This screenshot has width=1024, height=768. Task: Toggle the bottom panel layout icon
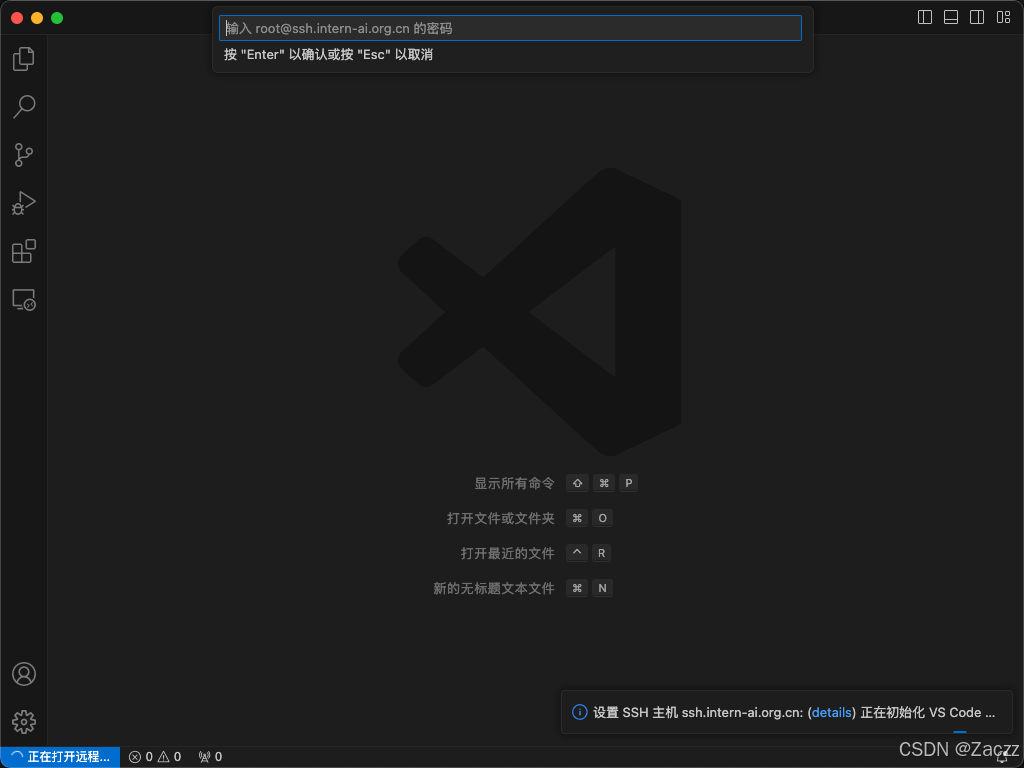point(951,17)
